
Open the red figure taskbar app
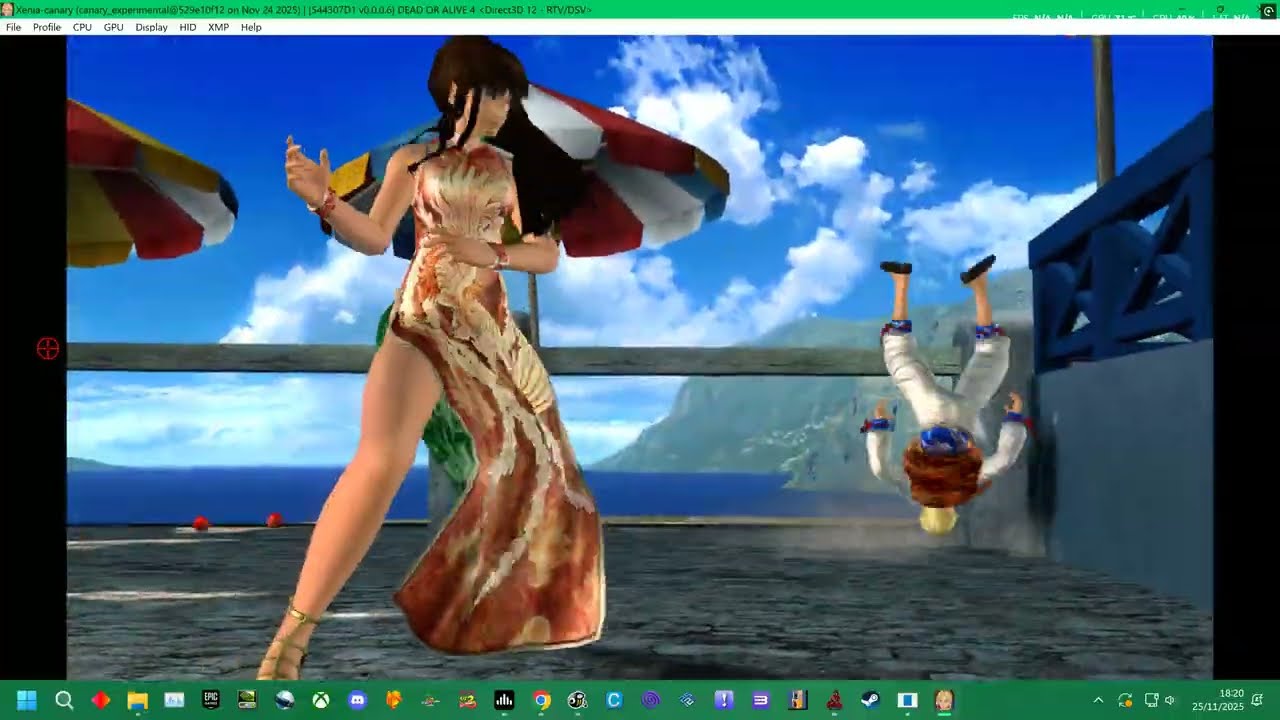[x=834, y=700]
